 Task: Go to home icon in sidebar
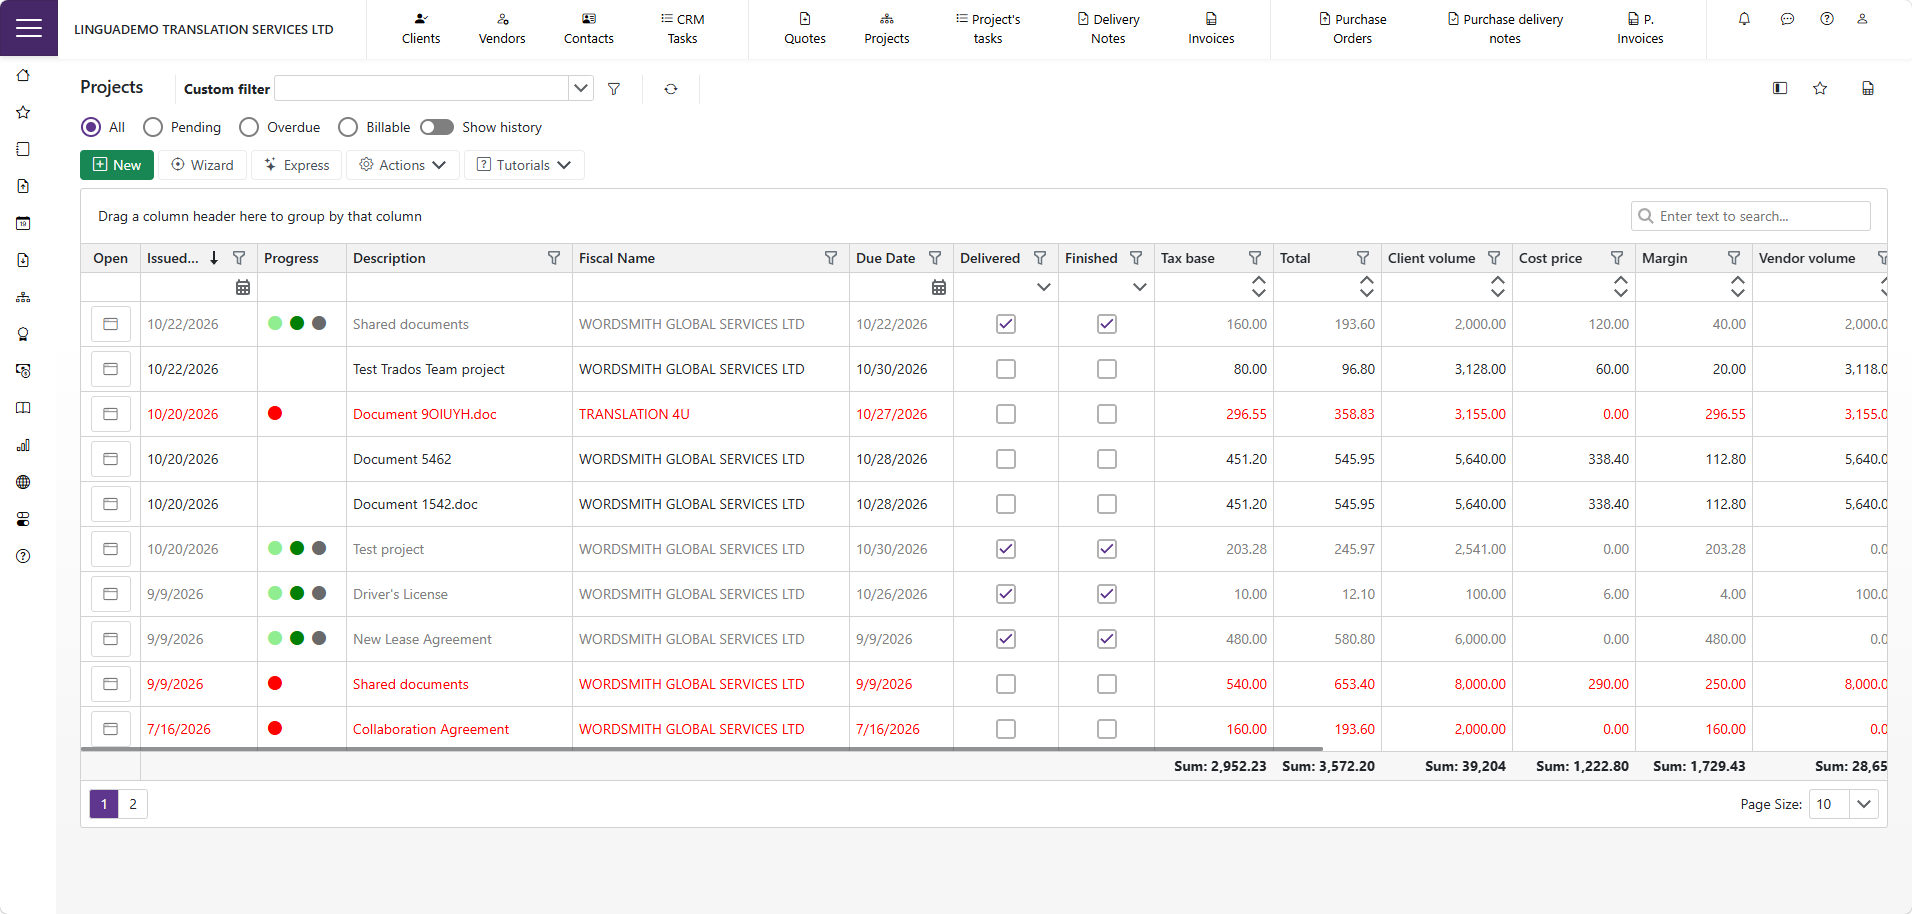(x=23, y=75)
